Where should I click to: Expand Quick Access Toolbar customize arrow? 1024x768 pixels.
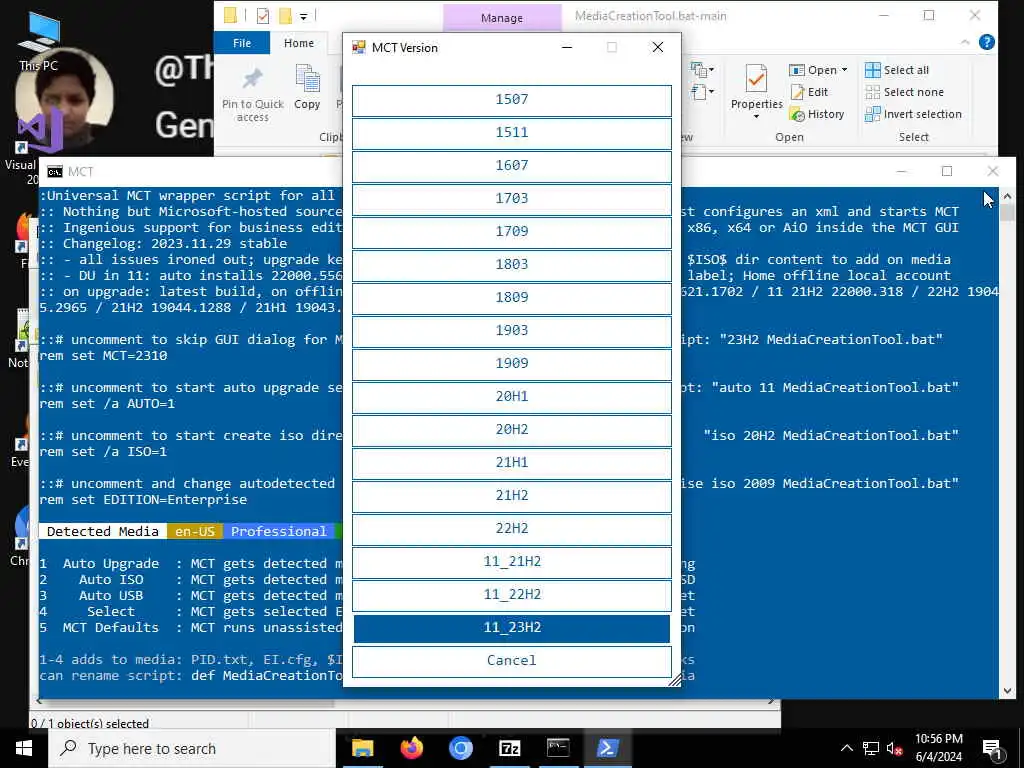[x=304, y=16]
